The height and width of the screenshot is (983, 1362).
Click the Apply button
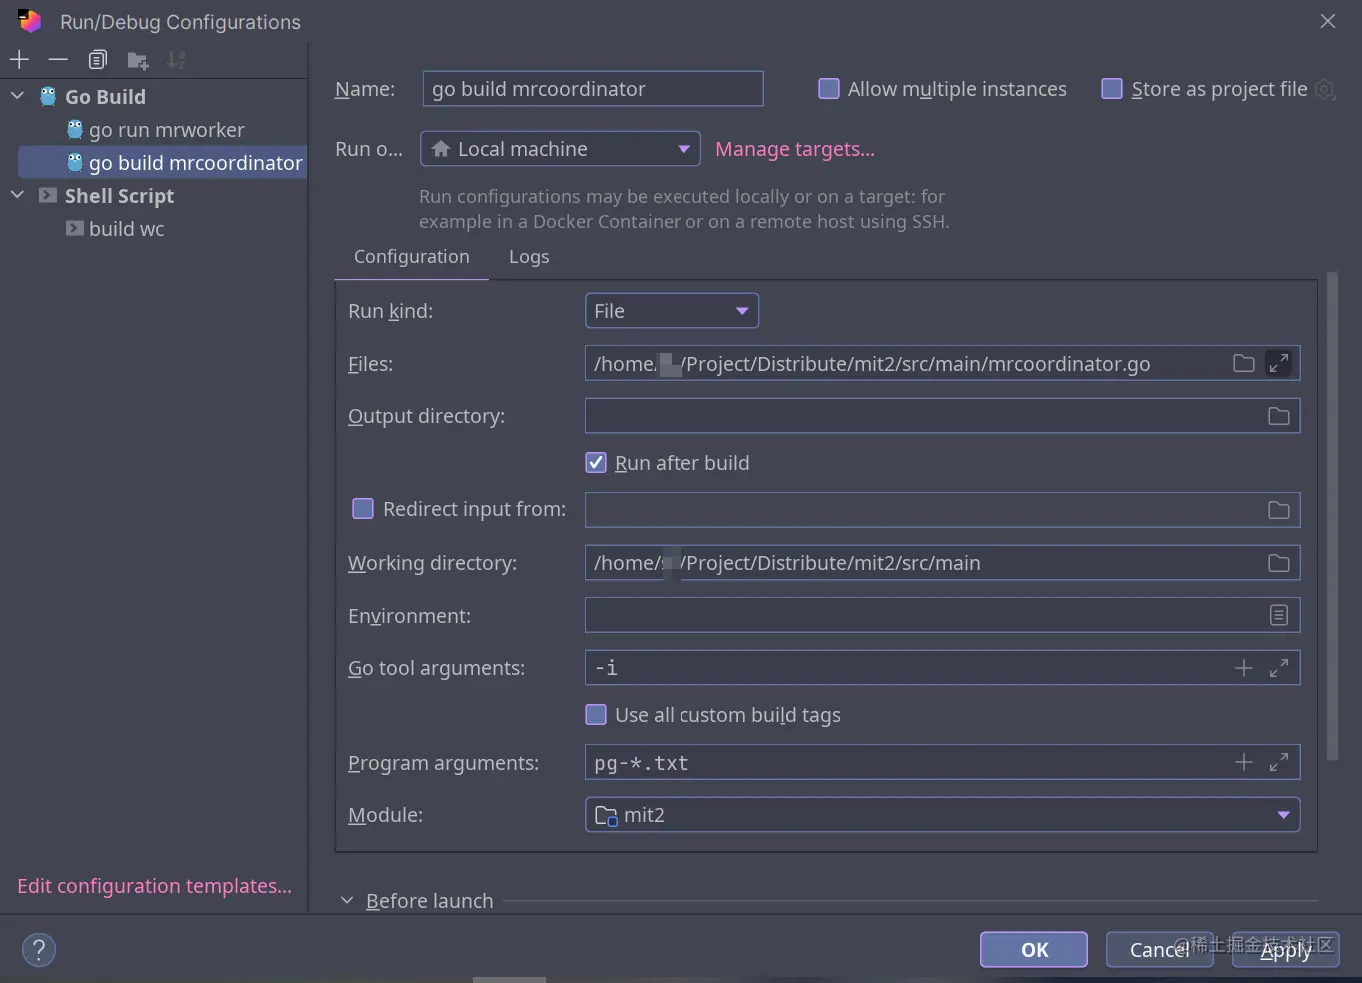coord(1286,950)
